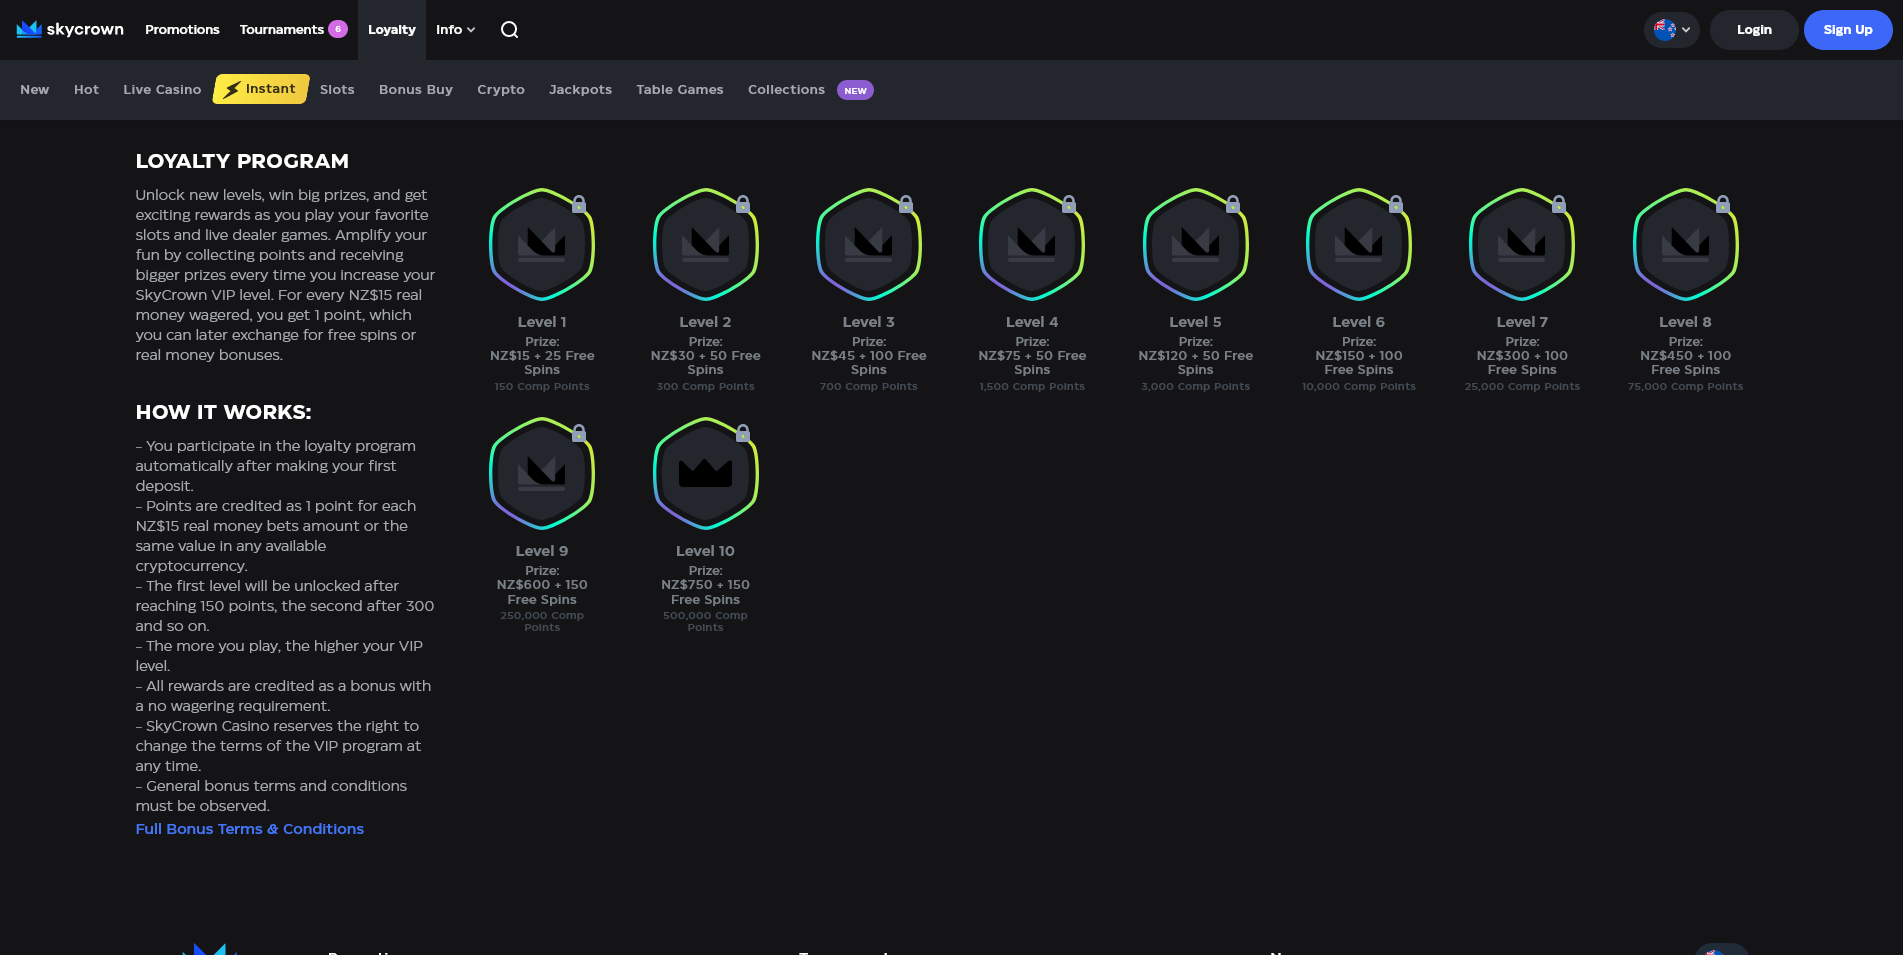Click the 'NZ$300 + 100 Free Spins' prize text

pos(1522,363)
